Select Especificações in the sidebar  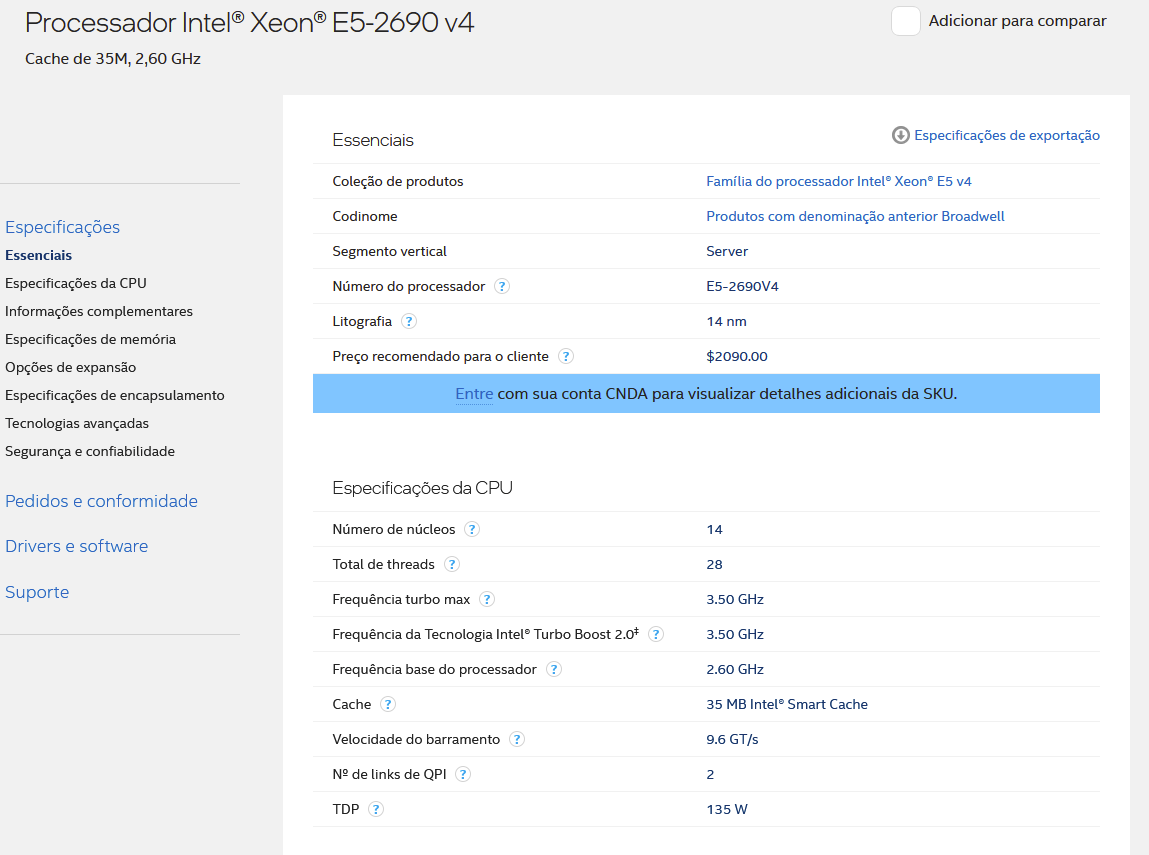point(62,227)
